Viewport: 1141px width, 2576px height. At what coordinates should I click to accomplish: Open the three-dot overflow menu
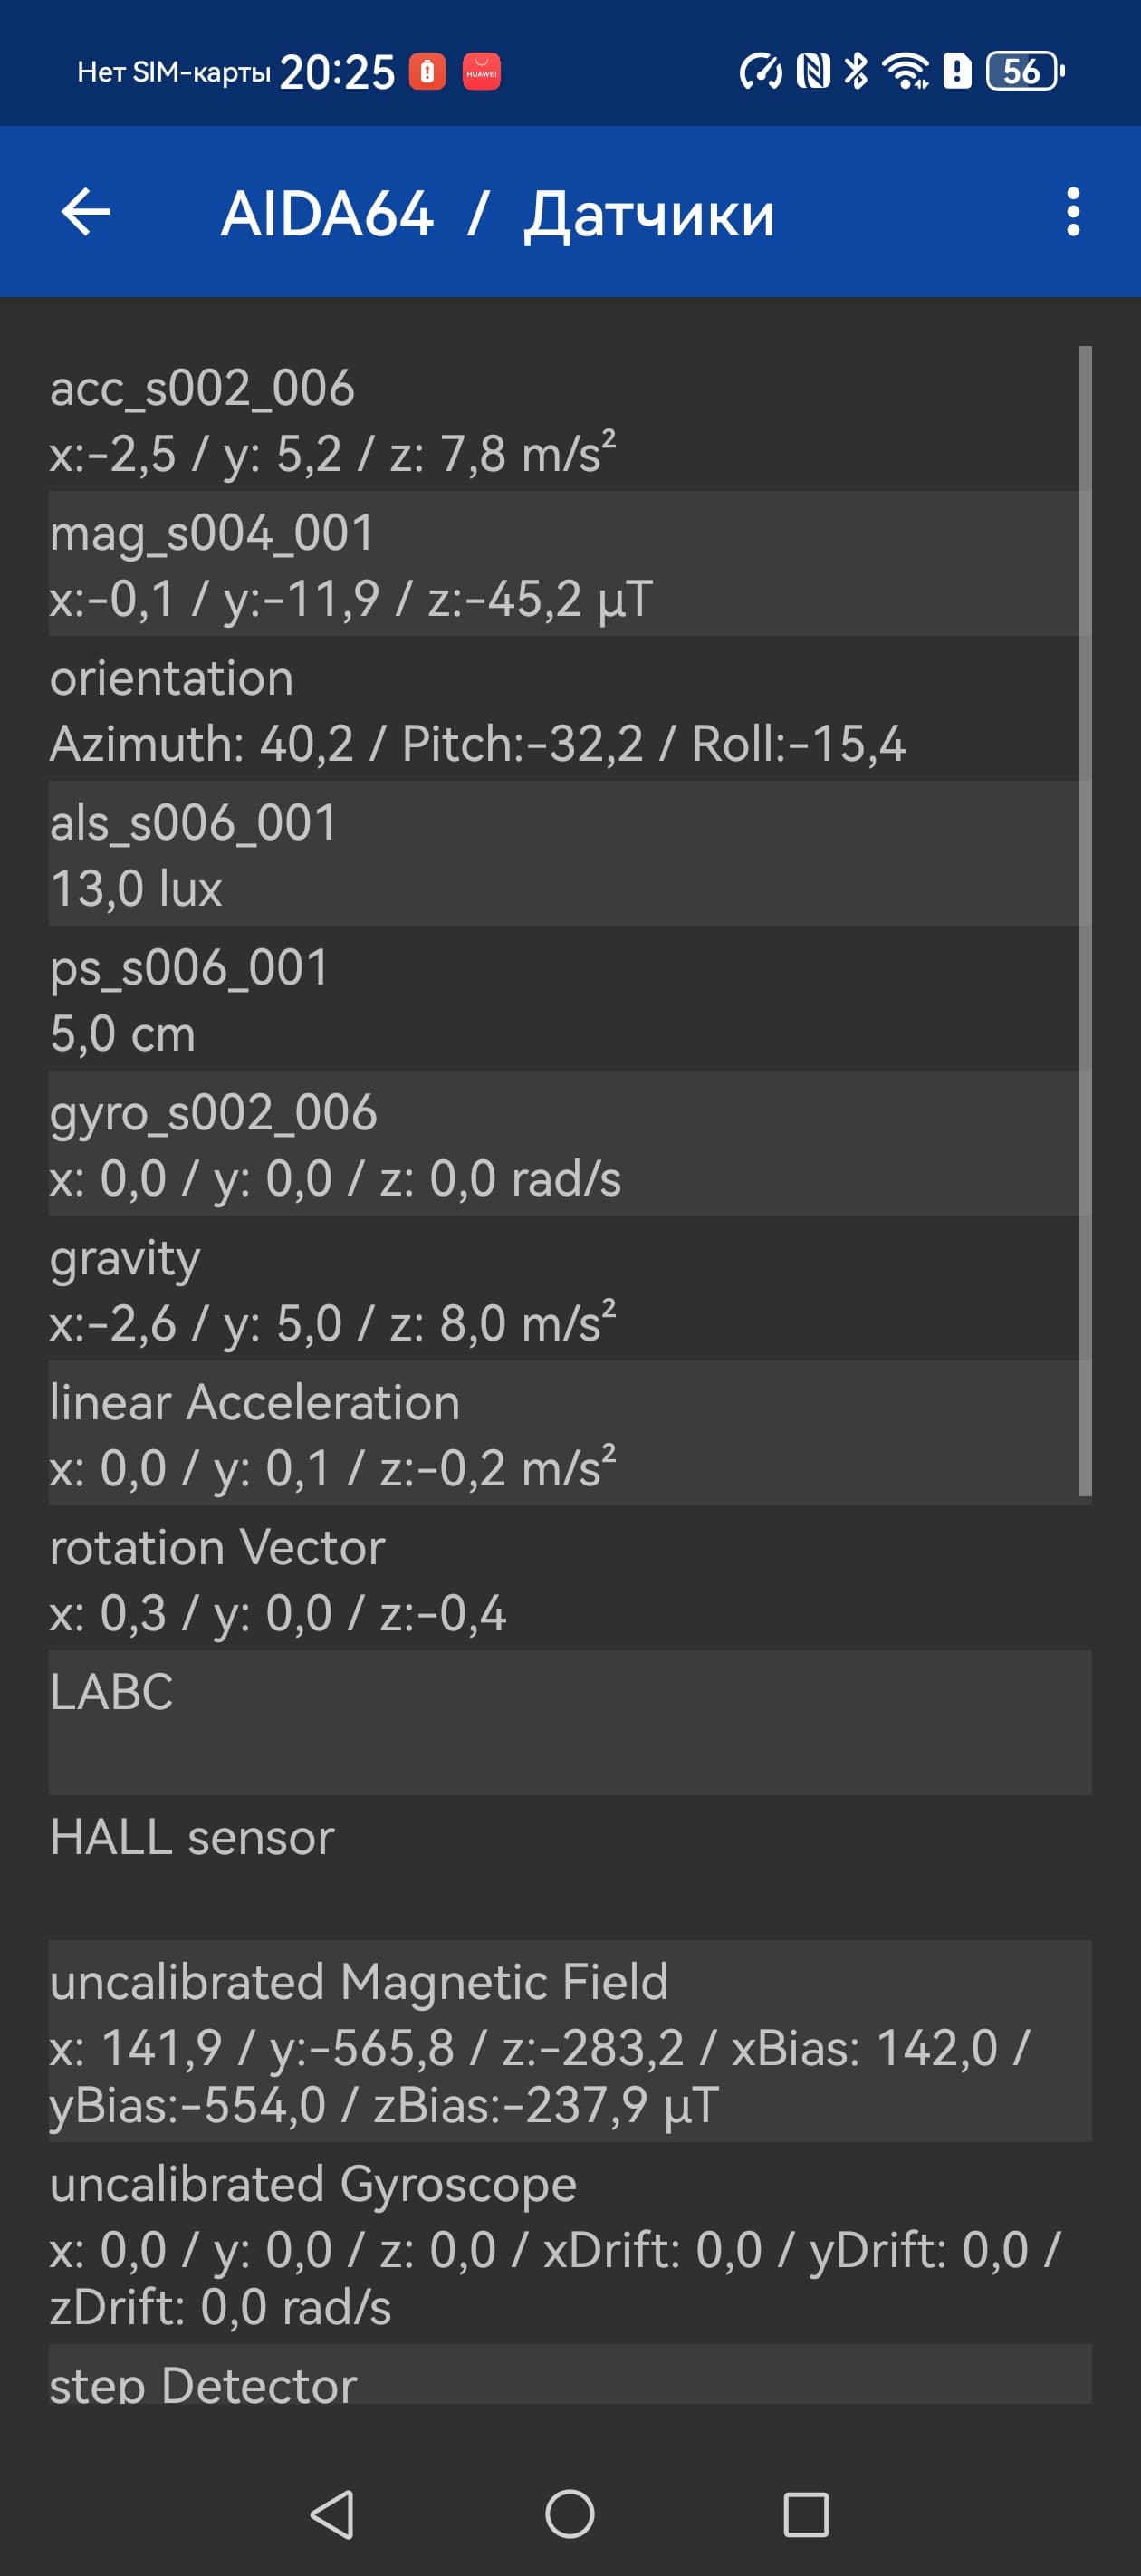(x=1073, y=212)
